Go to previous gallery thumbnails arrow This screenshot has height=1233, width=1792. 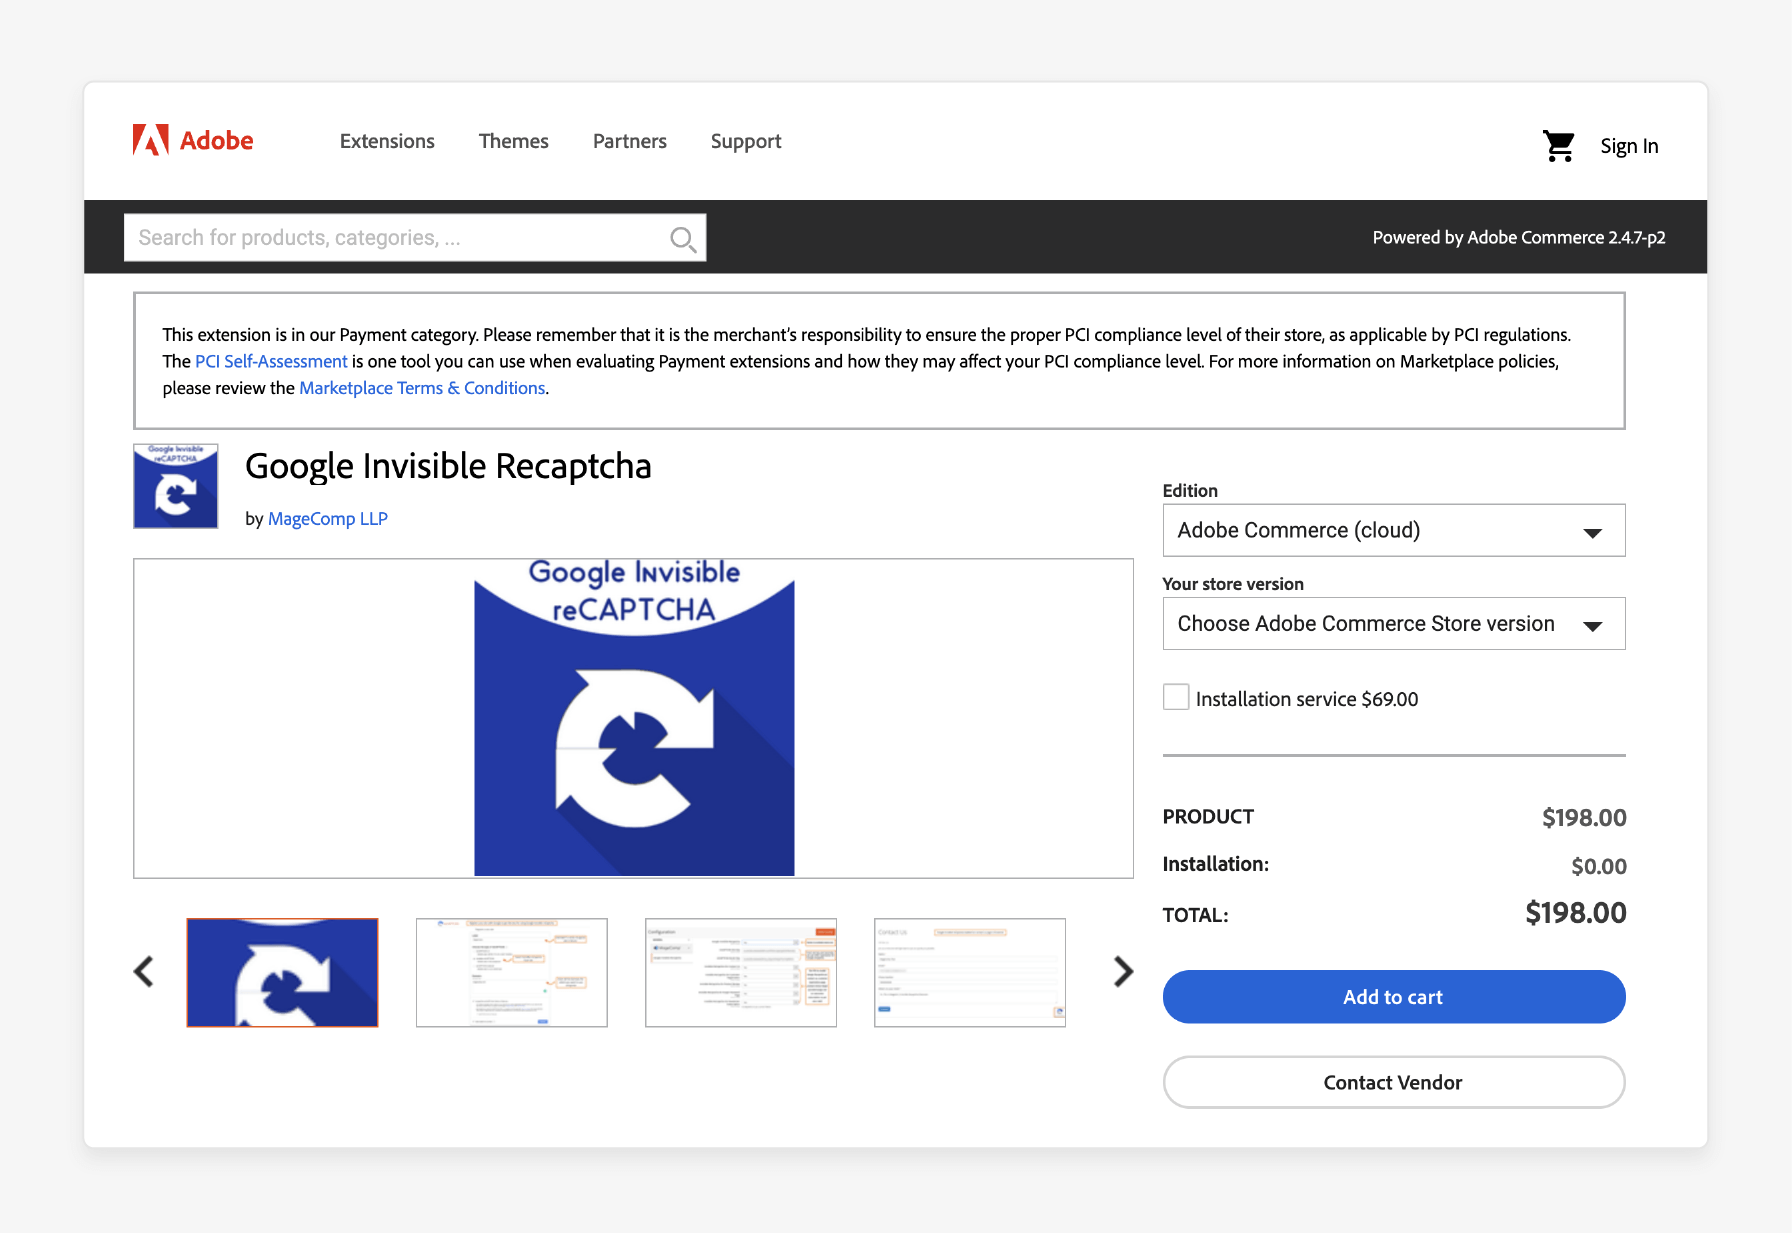click(x=144, y=971)
